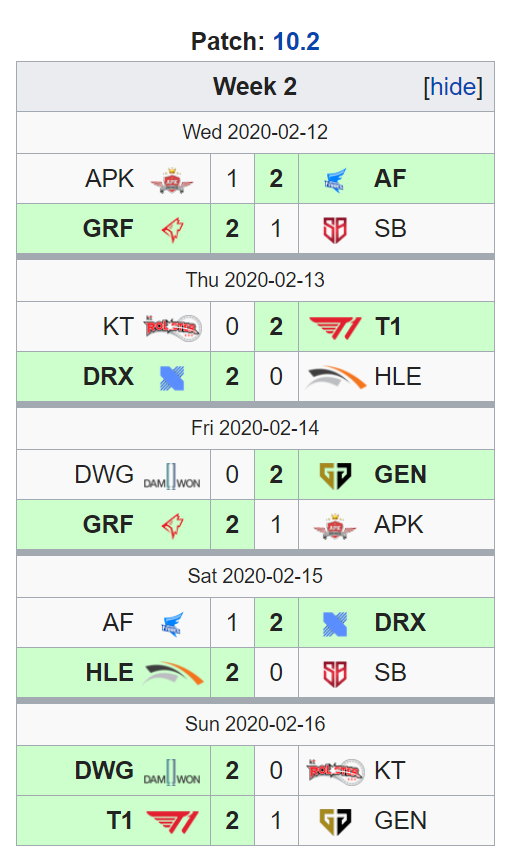Click the Sat 2020-02-15 date row
The height and width of the screenshot is (852, 508).
[x=255, y=576]
